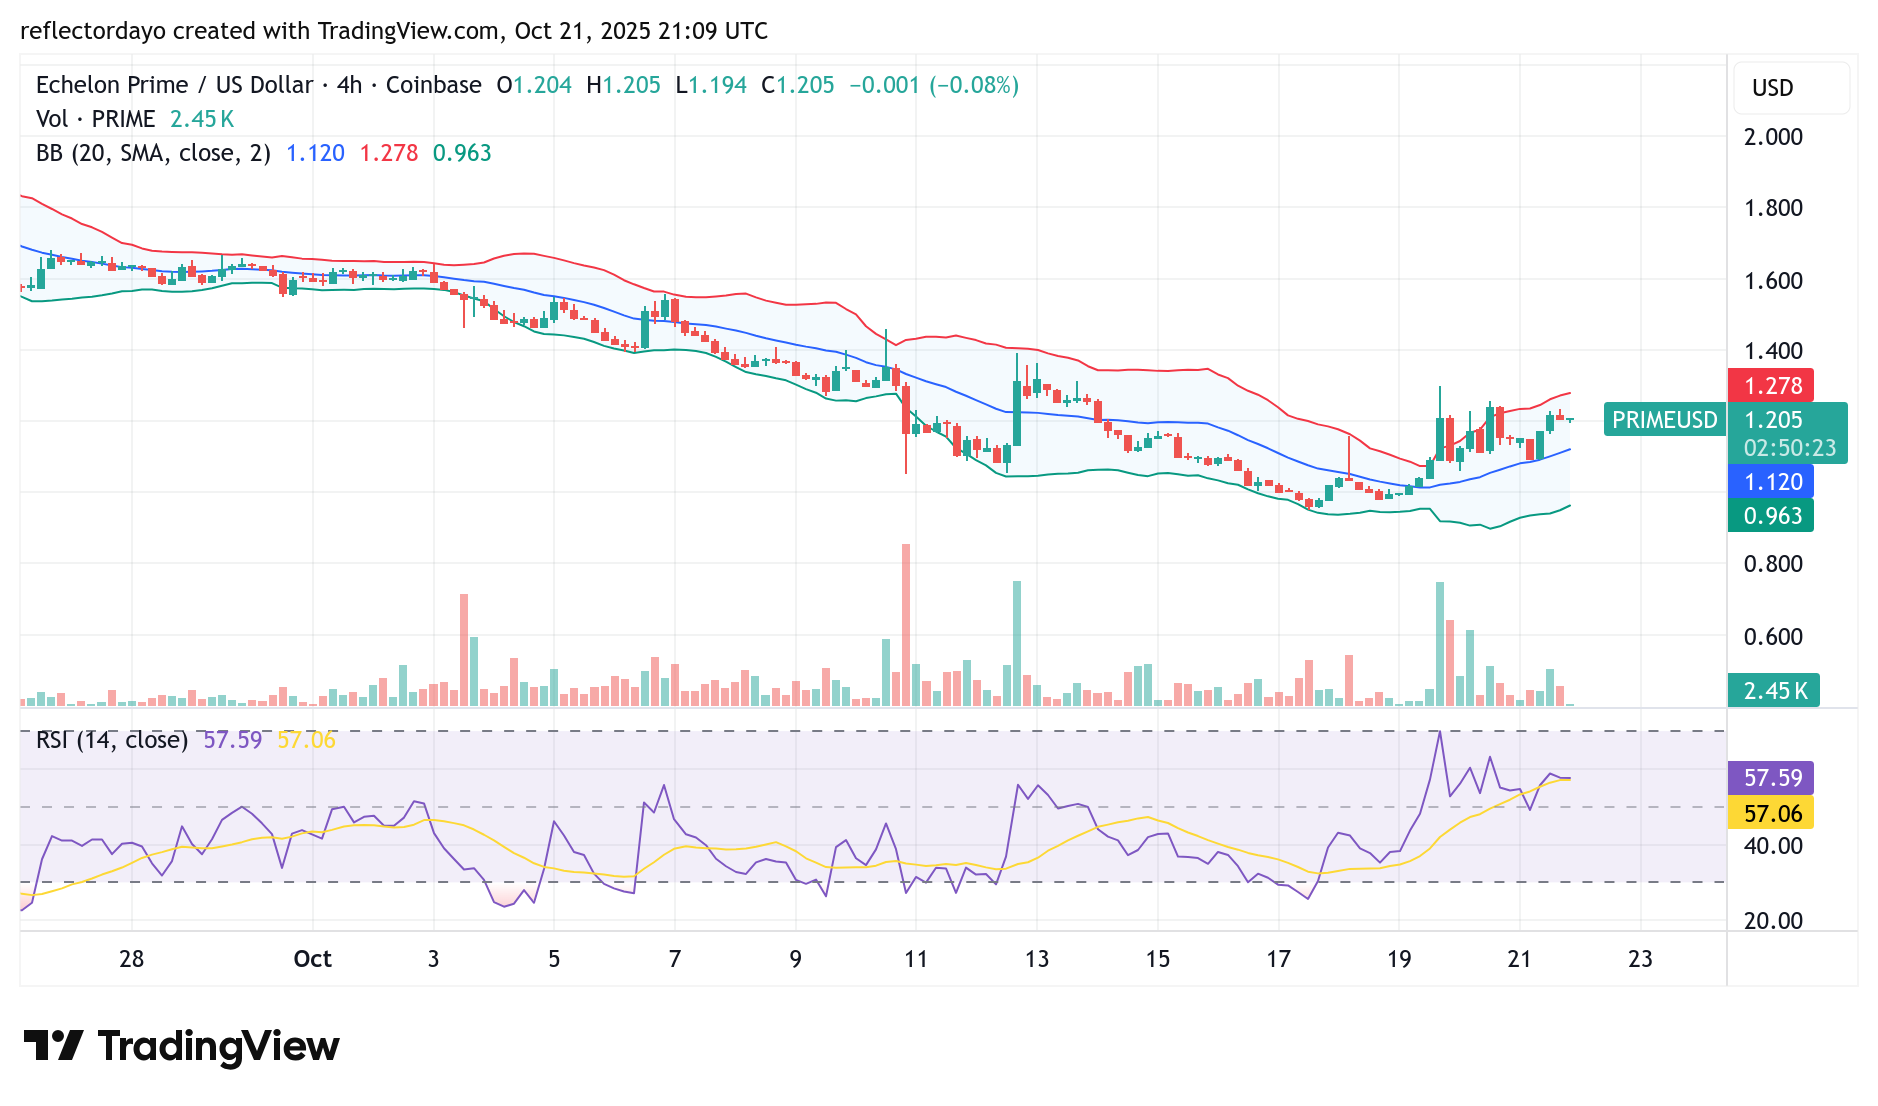Click the 1.205 current price label
This screenshot has width=1878, height=1106.
[x=1773, y=420]
